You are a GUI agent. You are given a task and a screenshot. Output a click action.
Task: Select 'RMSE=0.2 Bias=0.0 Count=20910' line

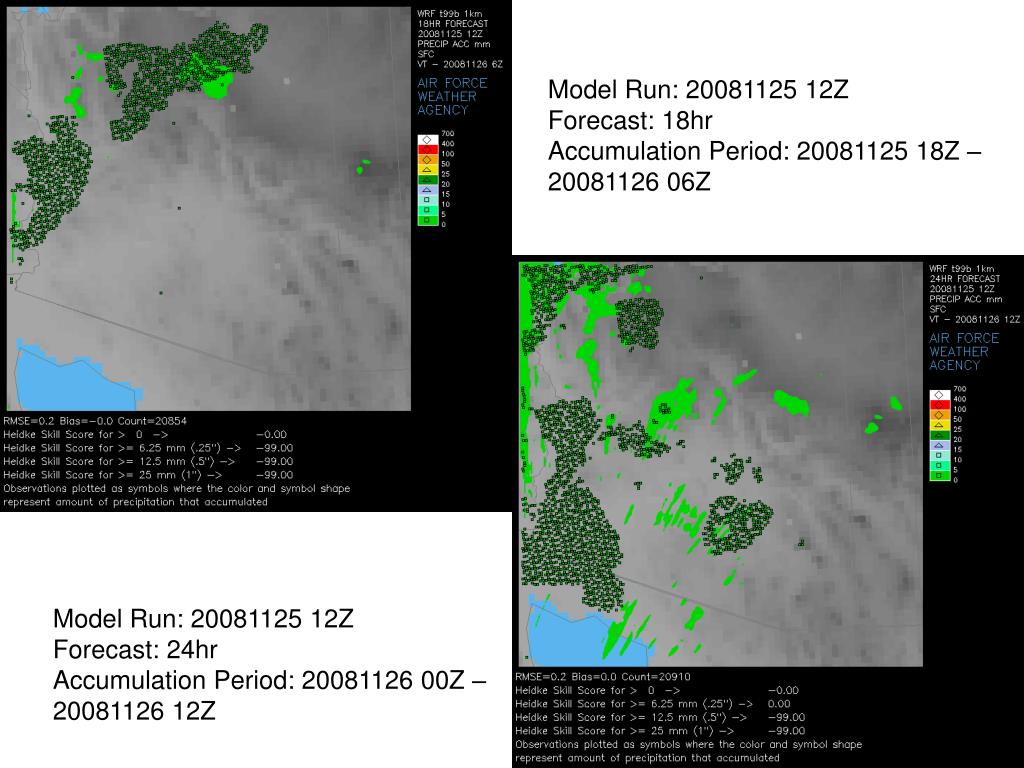pos(603,677)
